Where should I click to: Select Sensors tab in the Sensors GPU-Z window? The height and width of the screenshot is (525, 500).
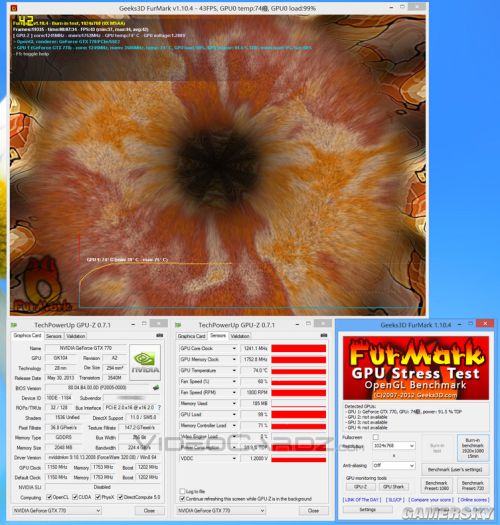coord(218,335)
